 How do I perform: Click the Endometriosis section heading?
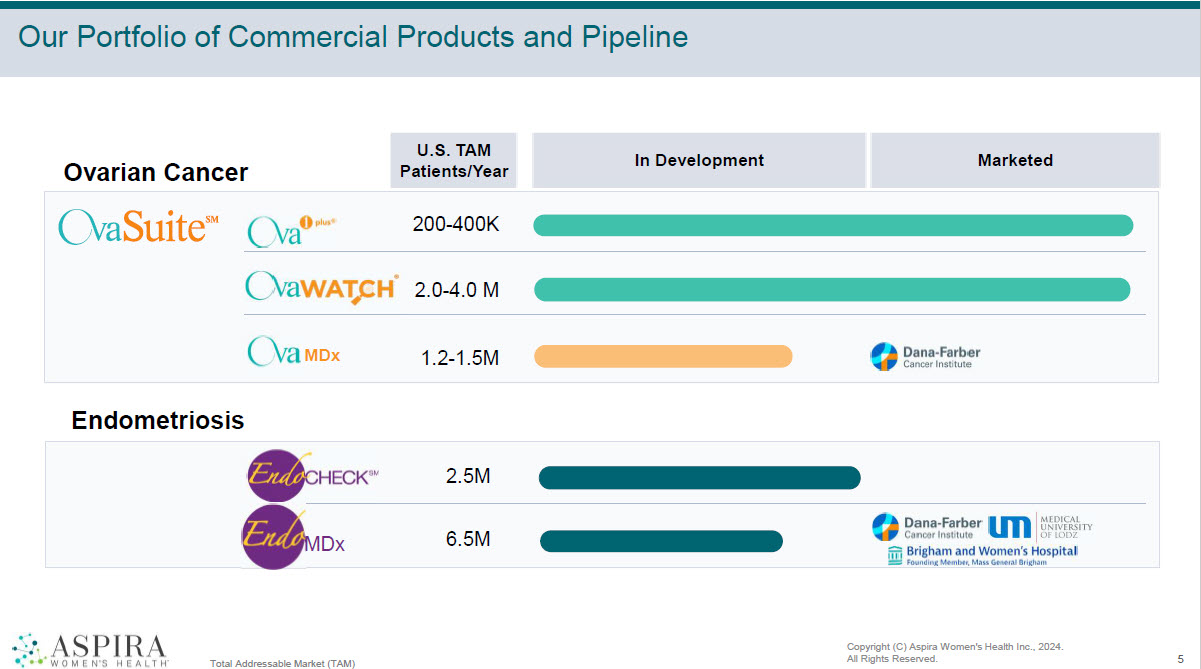point(158,421)
